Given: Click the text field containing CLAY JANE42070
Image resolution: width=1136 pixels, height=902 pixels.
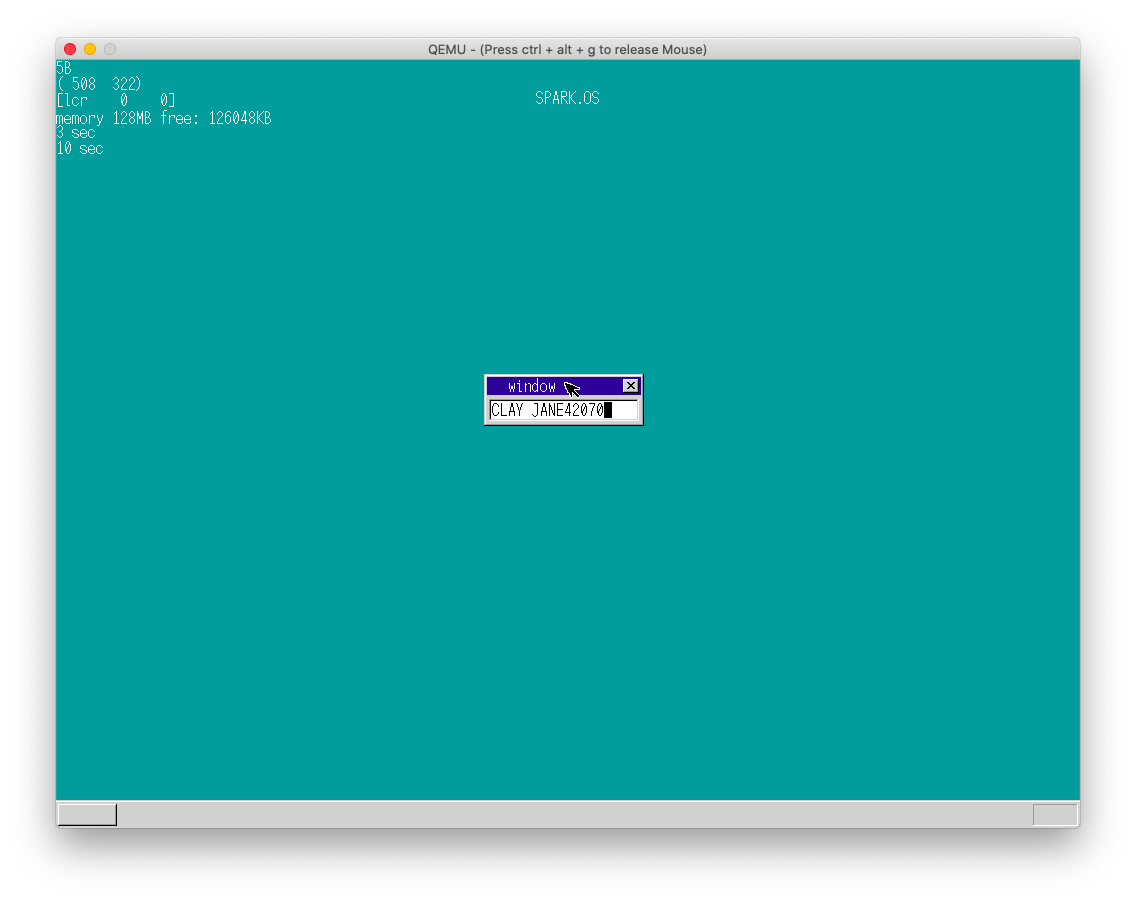Looking at the screenshot, I should click(564, 410).
